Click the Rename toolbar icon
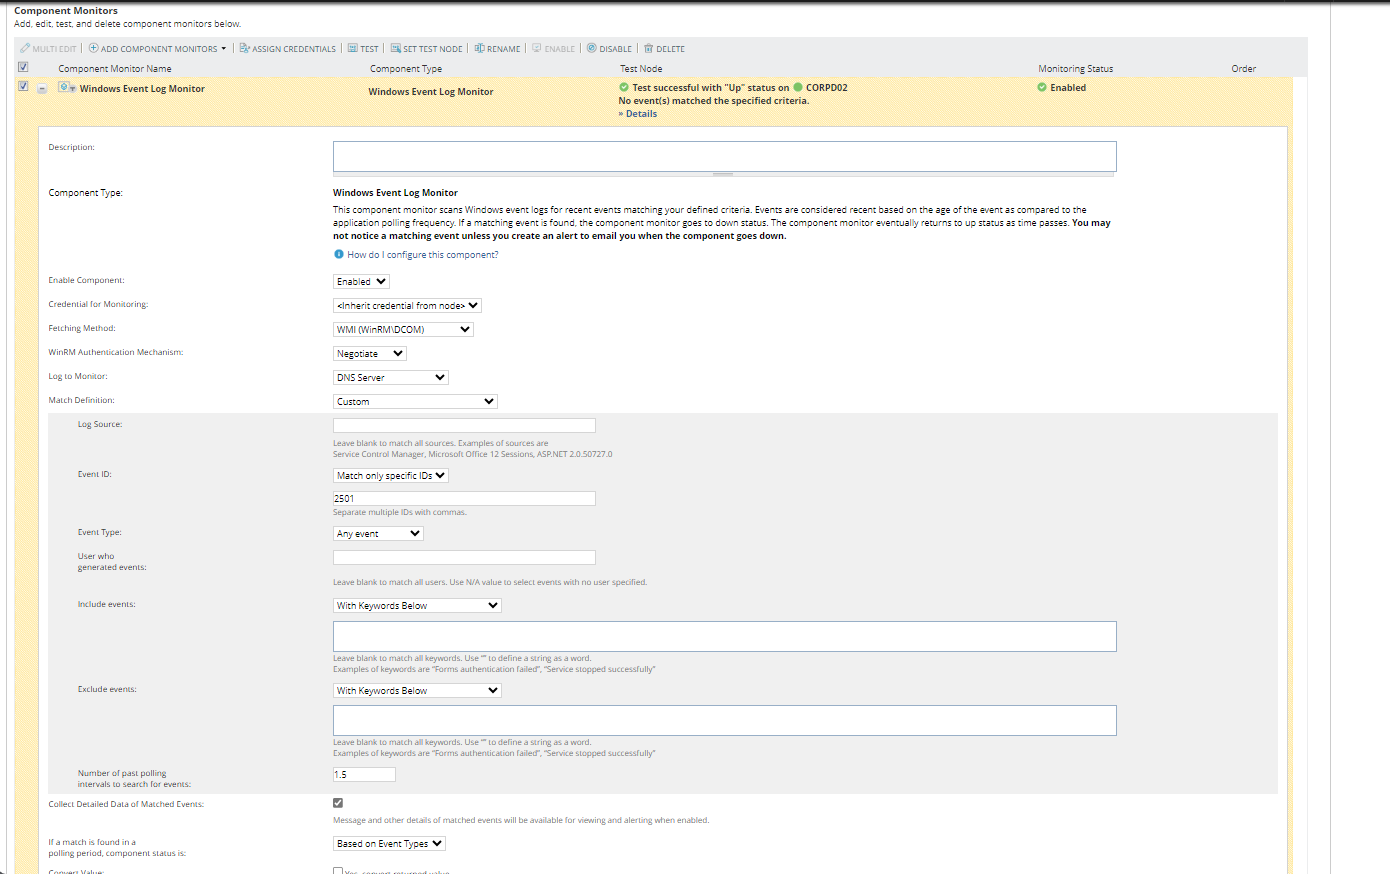The width and height of the screenshot is (1390, 874). (x=480, y=48)
